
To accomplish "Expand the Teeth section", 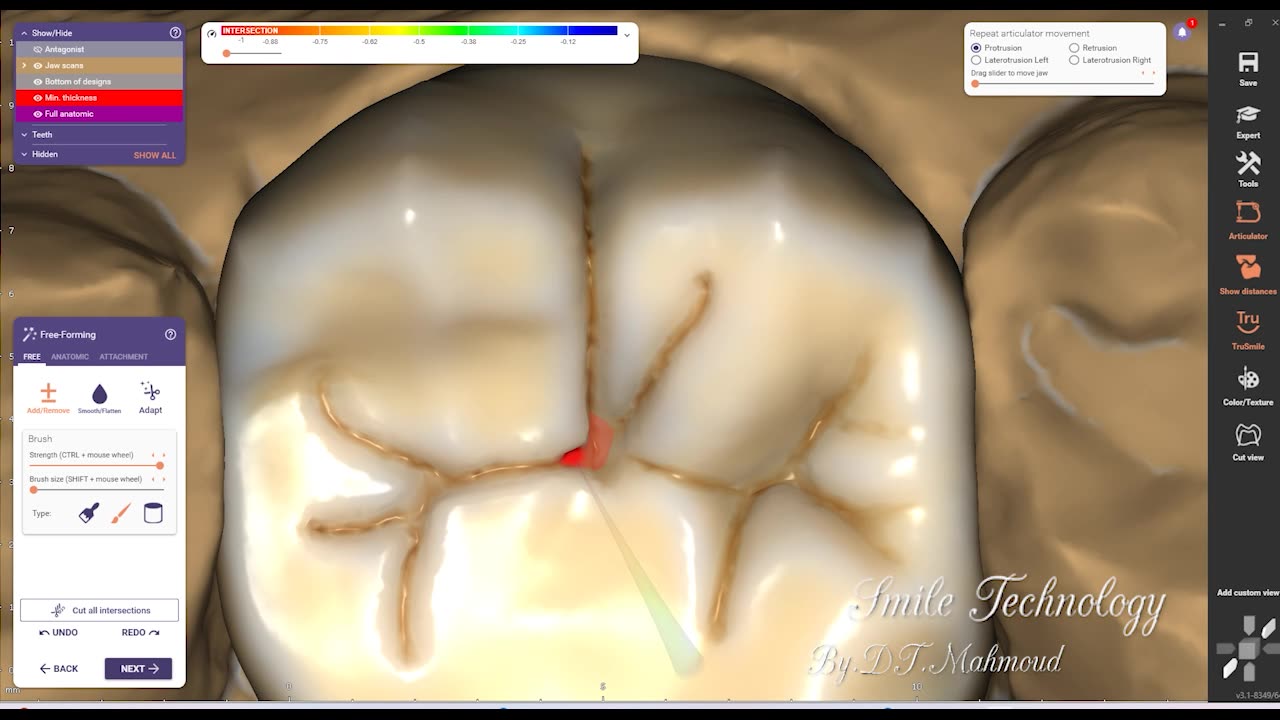I will pos(24,134).
